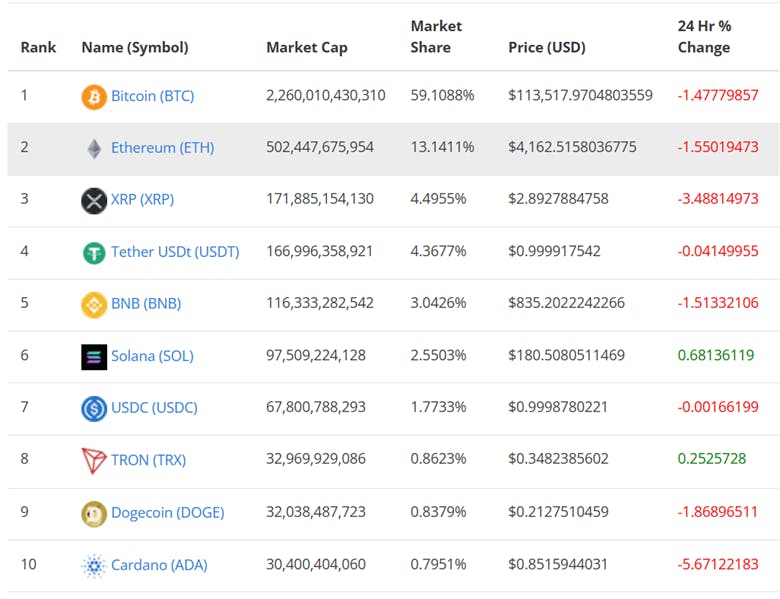
Task: Click XRP price $2.8927884758
Action: tap(558, 199)
